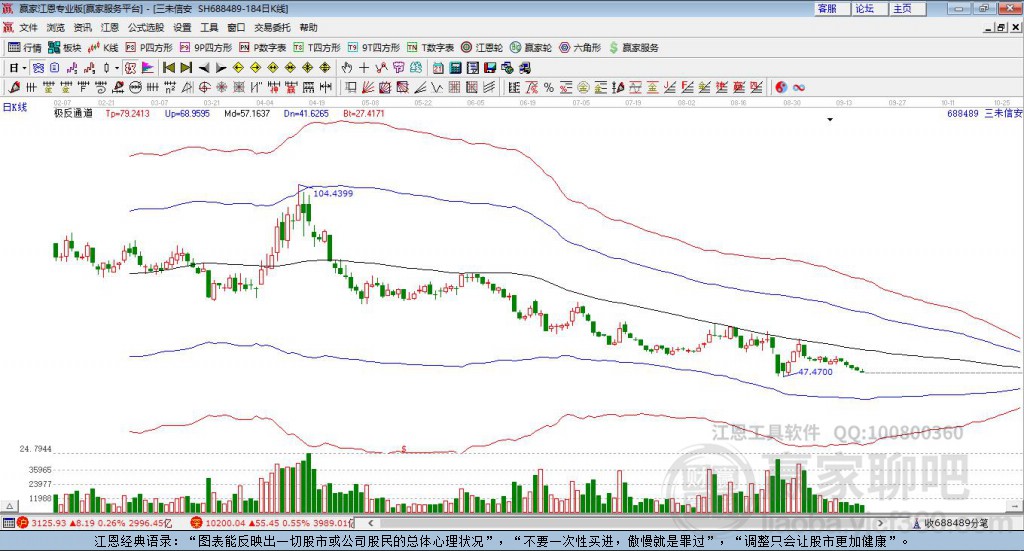
Task: Click the 论坛 forum button
Action: pyautogui.click(x=870, y=8)
